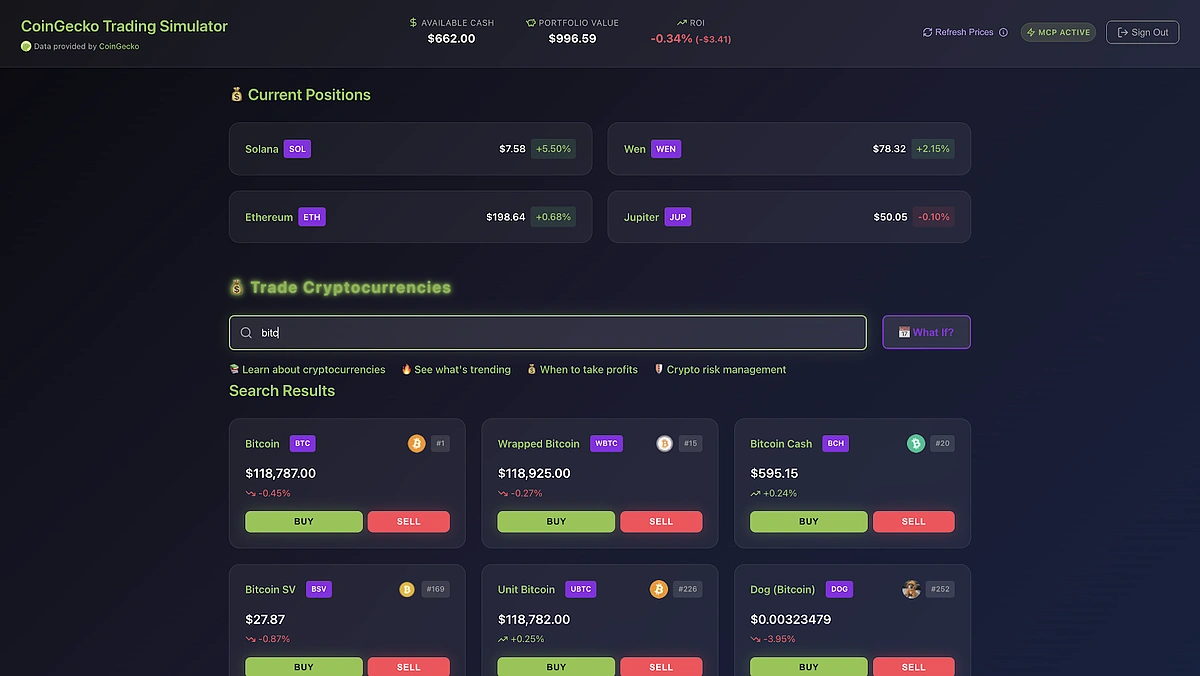This screenshot has width=1200, height=676.
Task: Toggle the MCP ACTIVE status badge
Action: [1058, 31]
